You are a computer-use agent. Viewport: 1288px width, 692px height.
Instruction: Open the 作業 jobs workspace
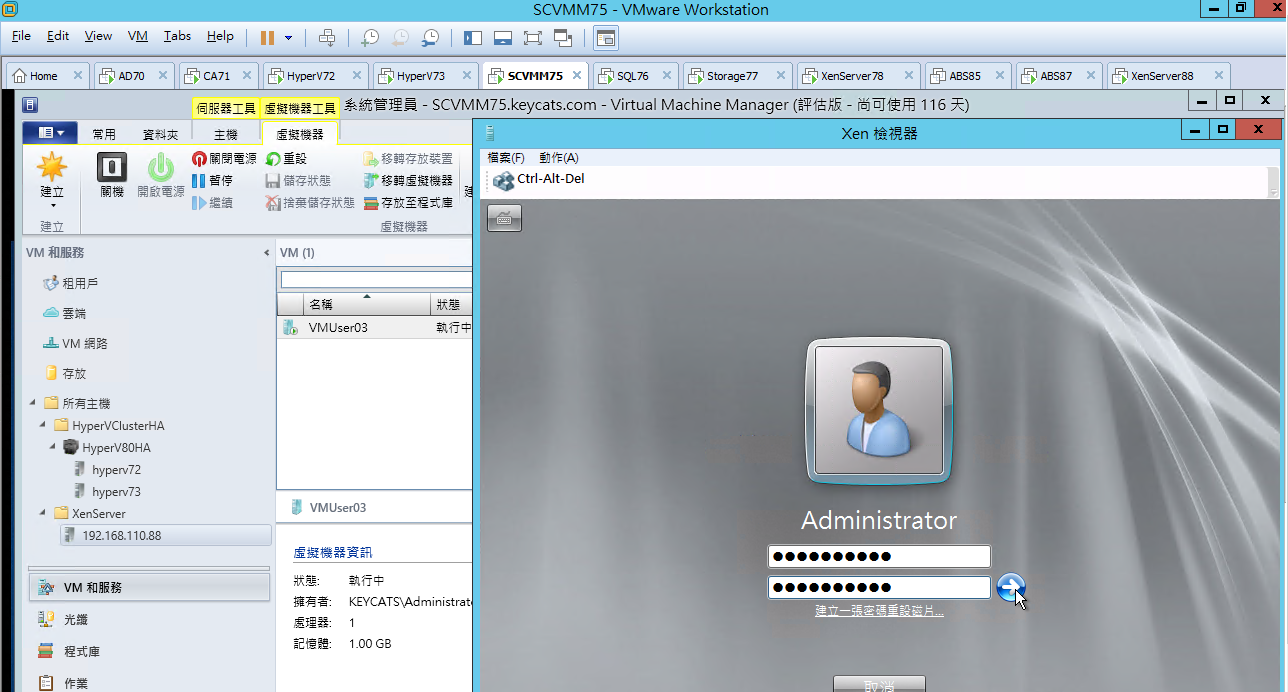149,682
